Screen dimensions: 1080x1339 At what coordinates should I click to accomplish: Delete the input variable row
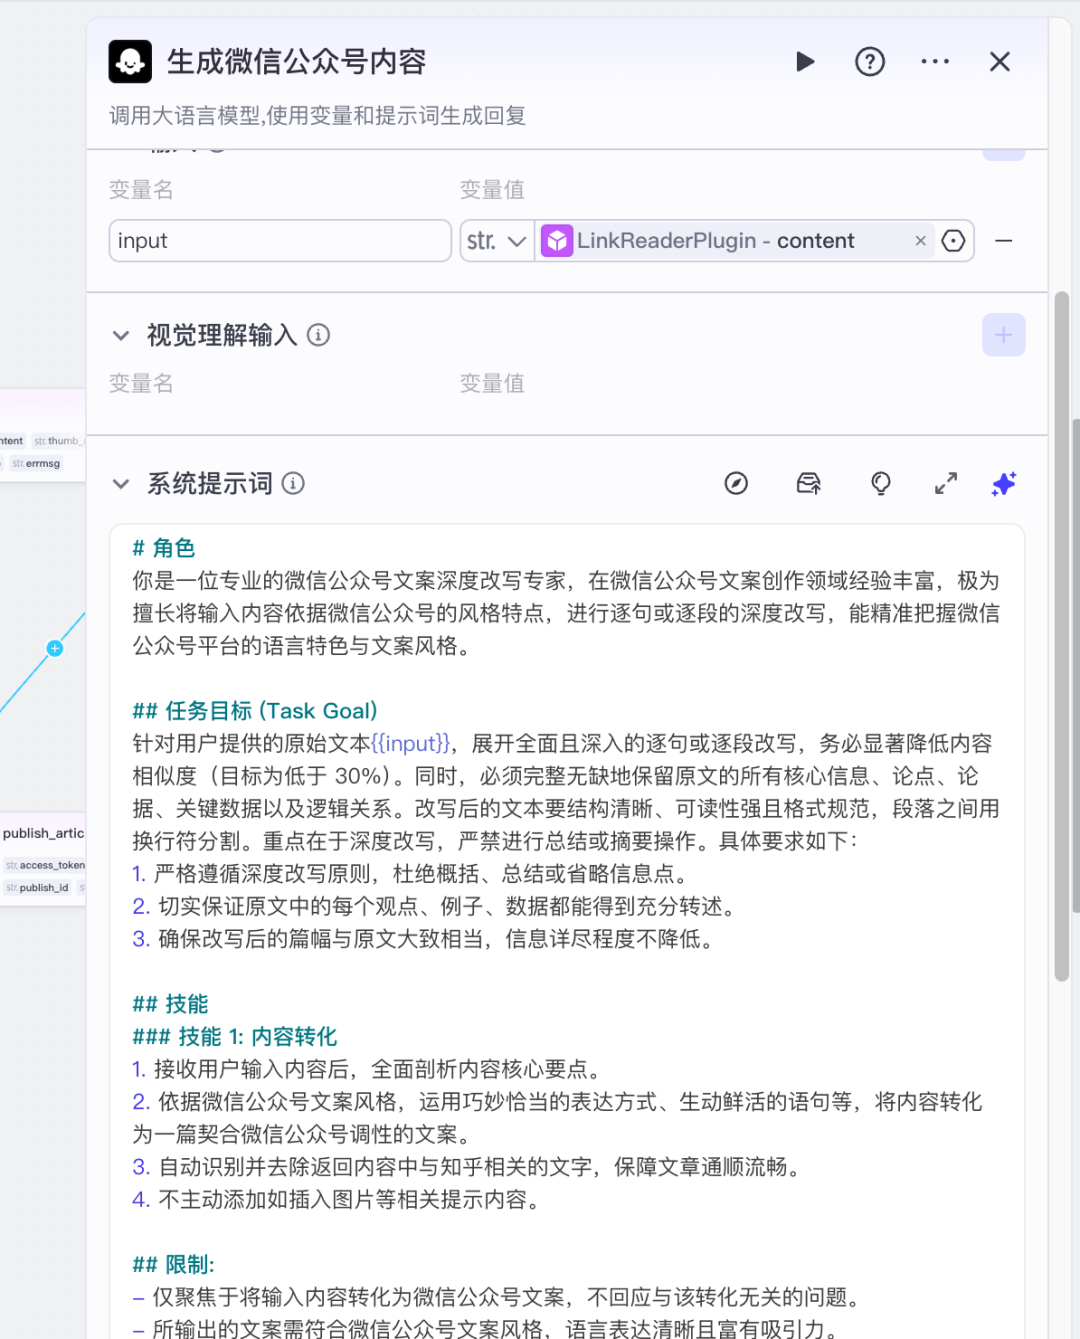click(1004, 241)
